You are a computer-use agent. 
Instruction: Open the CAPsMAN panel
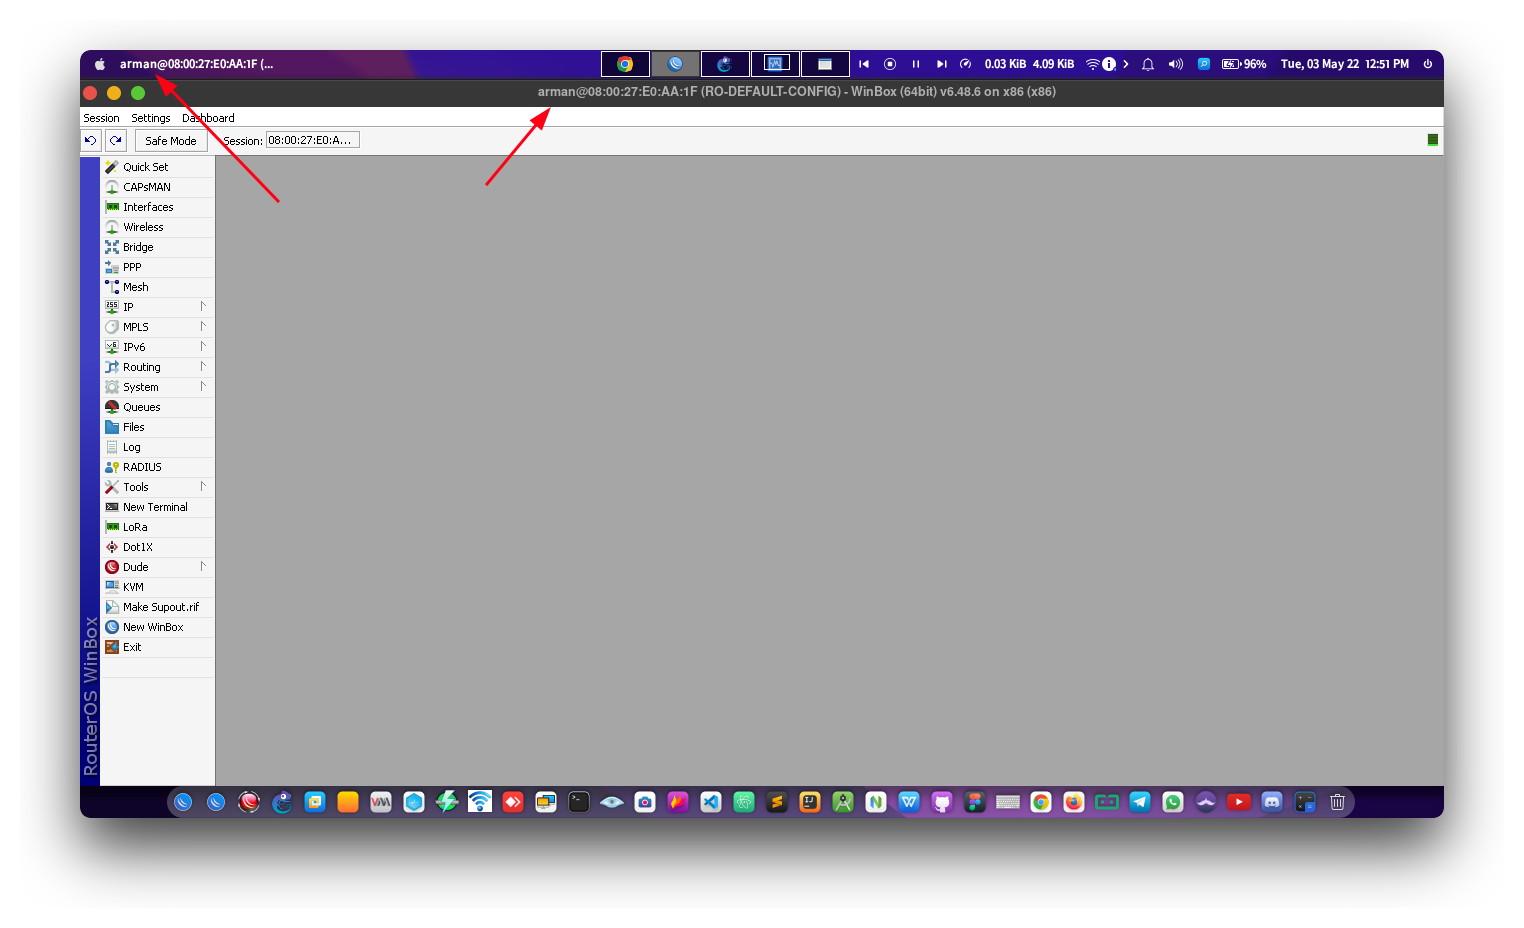146,186
